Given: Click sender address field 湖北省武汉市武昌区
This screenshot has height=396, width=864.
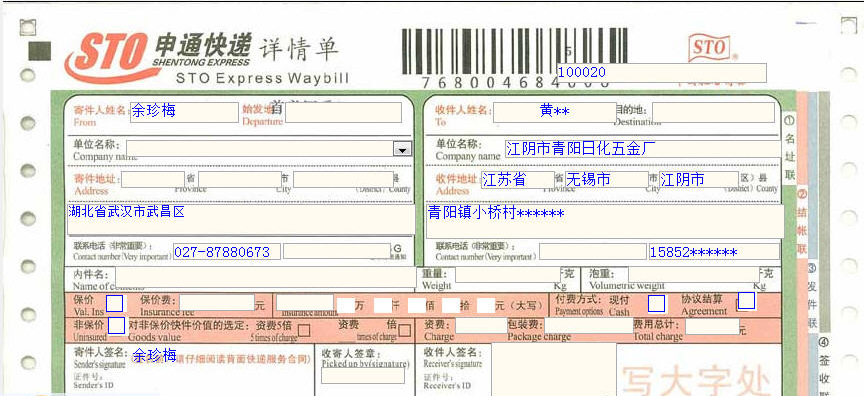Looking at the screenshot, I should pyautogui.click(x=241, y=220).
